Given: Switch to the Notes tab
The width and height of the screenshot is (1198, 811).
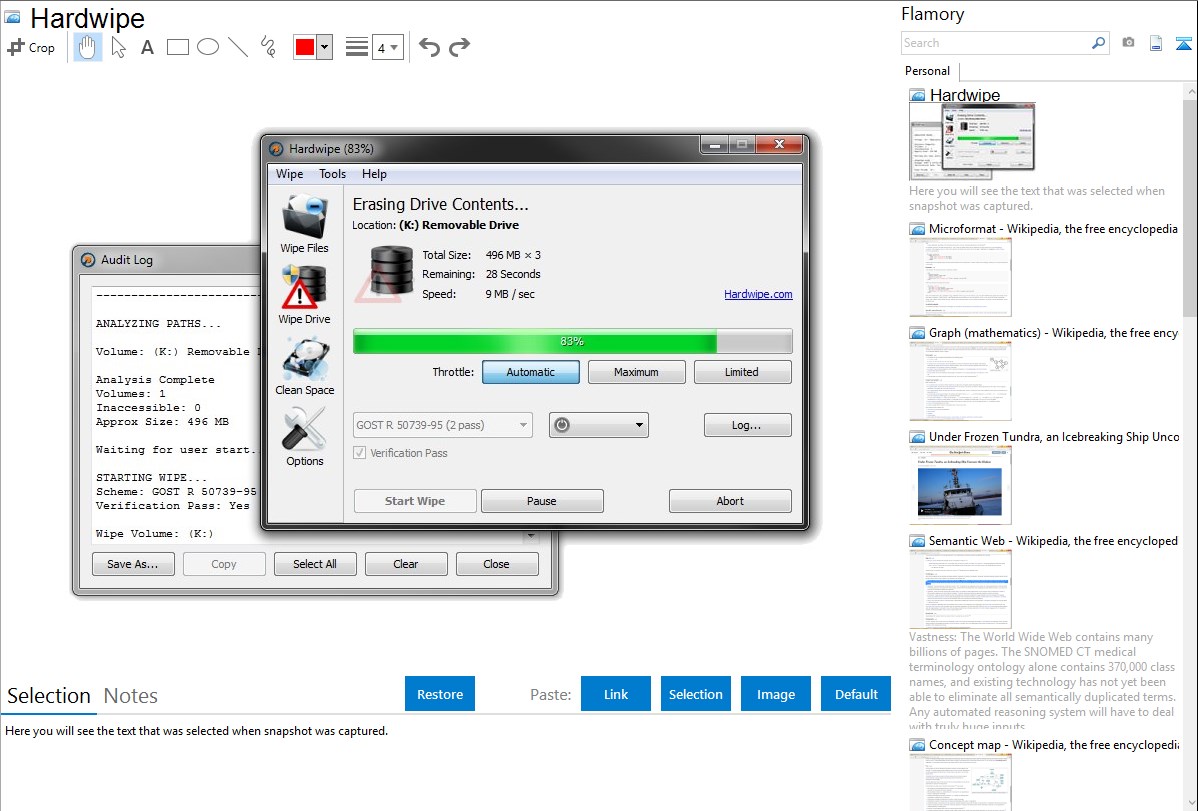Looking at the screenshot, I should tap(131, 696).
